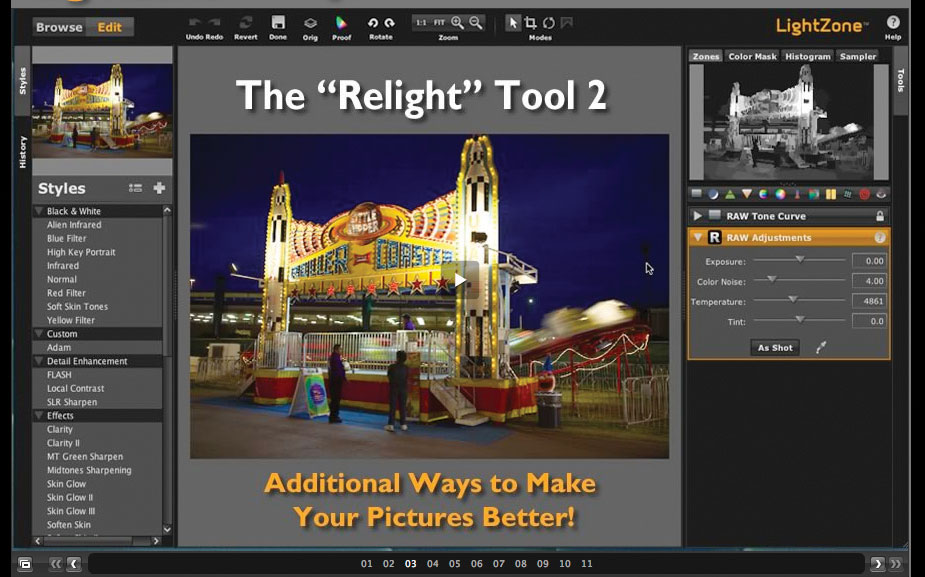Enable the arrow selection mode
Screen dimensions: 925x577
click(512, 20)
